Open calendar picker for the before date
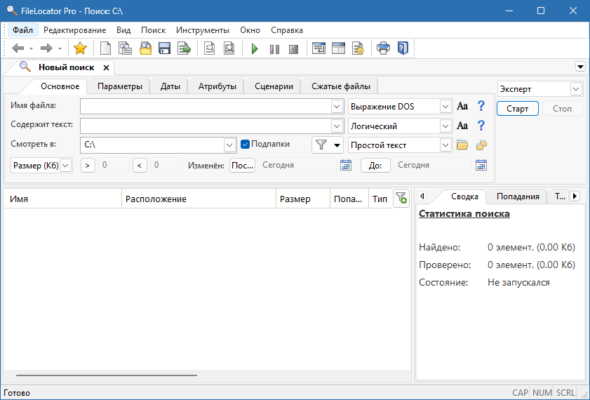The height and width of the screenshot is (400, 590). [481, 165]
